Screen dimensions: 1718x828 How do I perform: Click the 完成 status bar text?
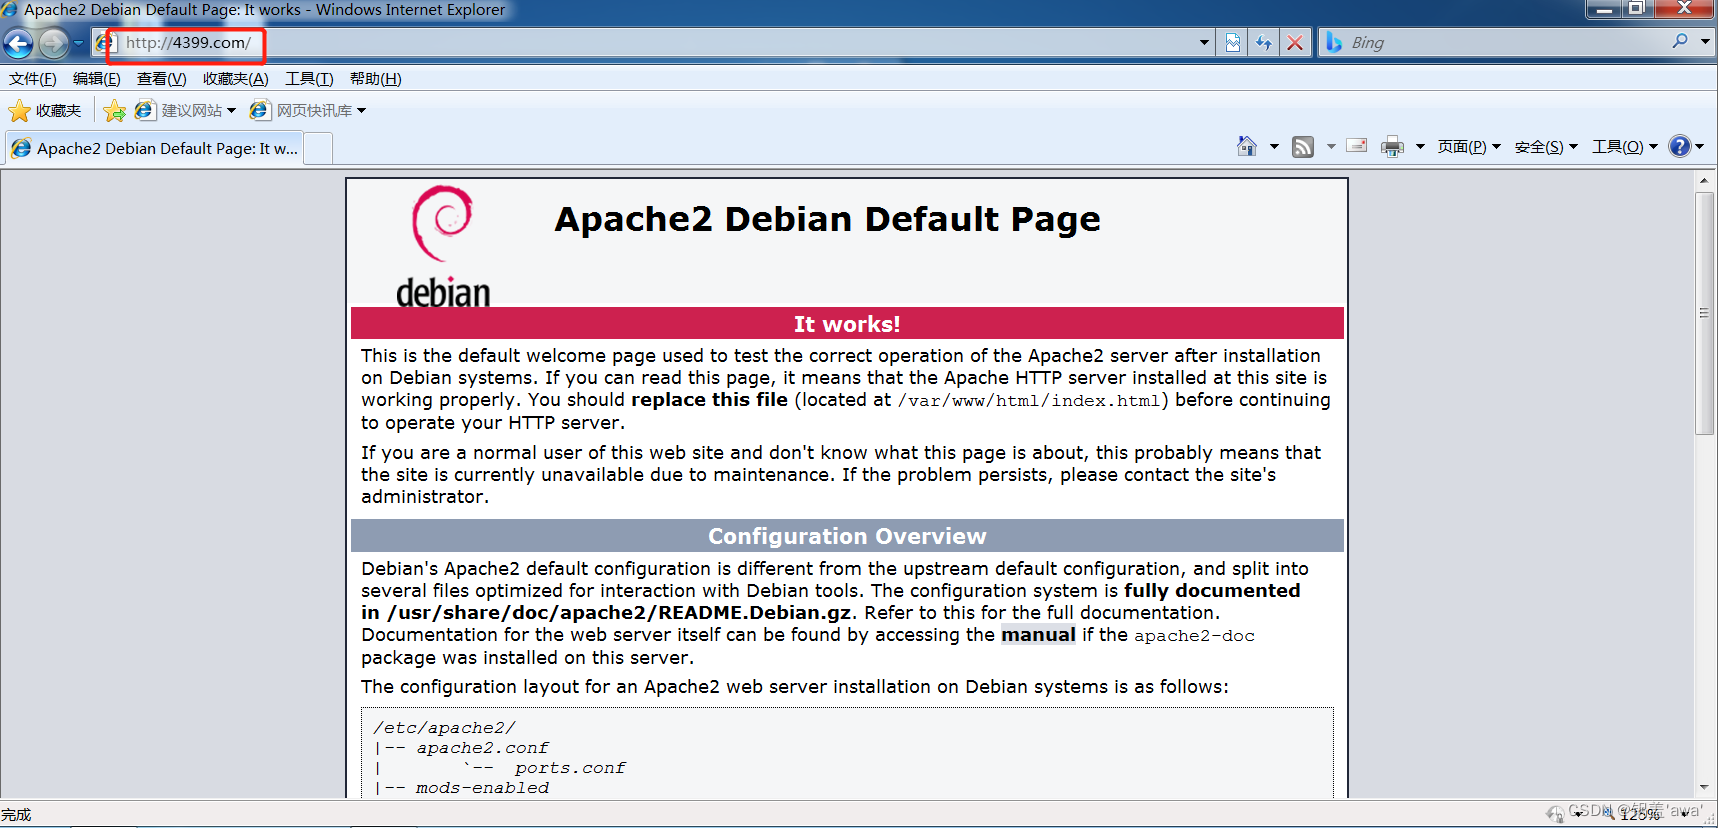pos(17,815)
